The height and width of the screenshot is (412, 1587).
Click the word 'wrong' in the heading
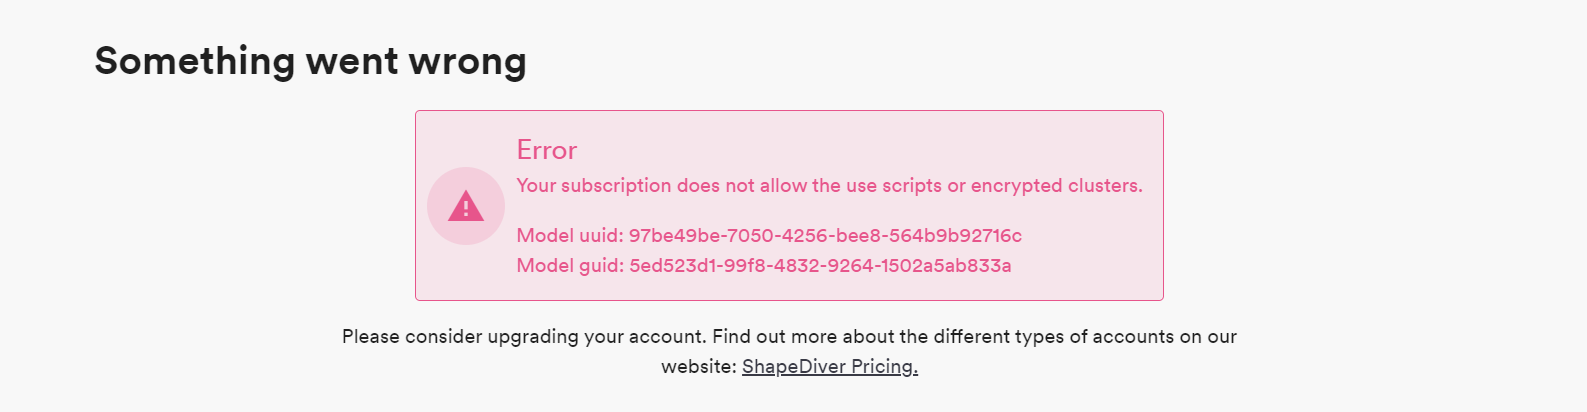tap(468, 61)
